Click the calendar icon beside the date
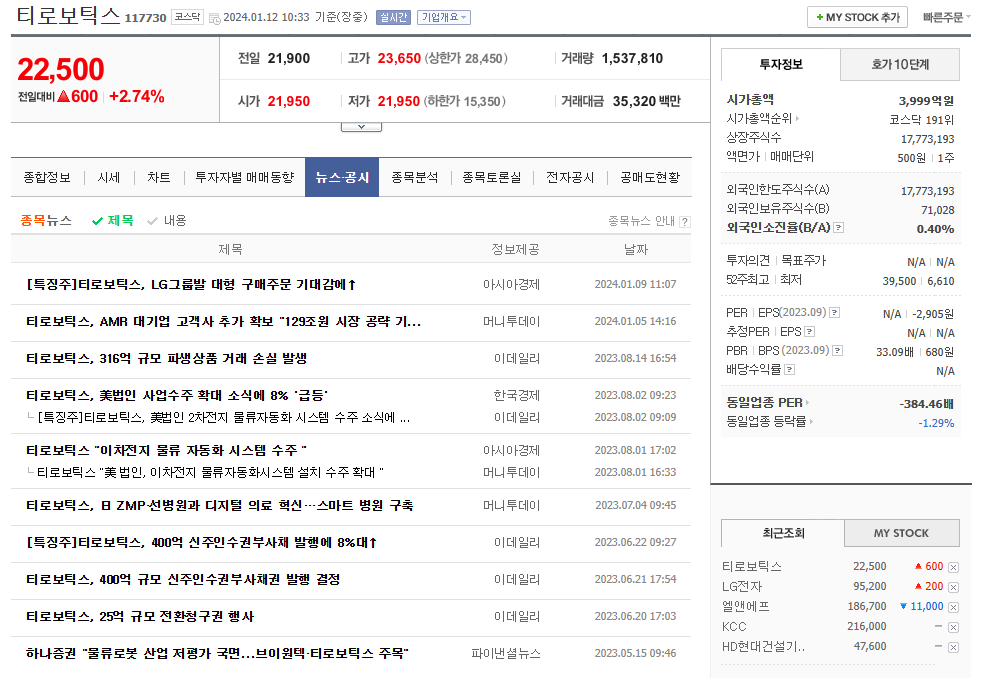 [x=214, y=18]
